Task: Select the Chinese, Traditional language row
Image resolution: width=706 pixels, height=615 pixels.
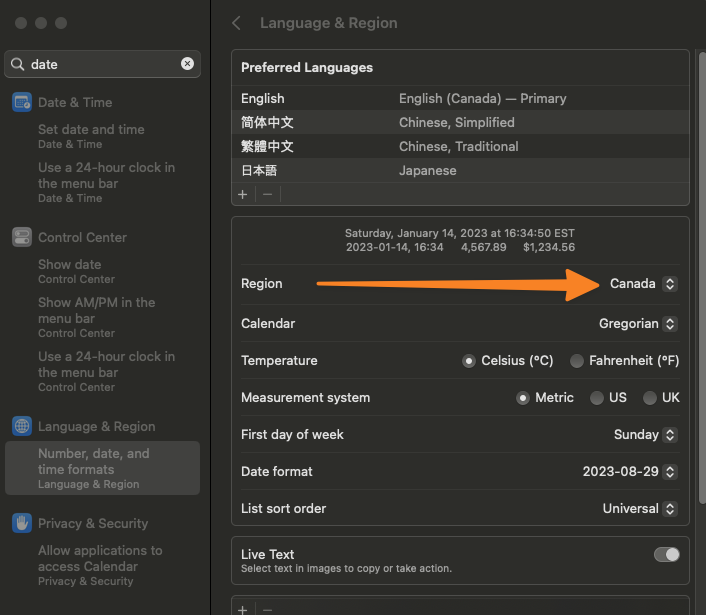Action: tap(460, 146)
